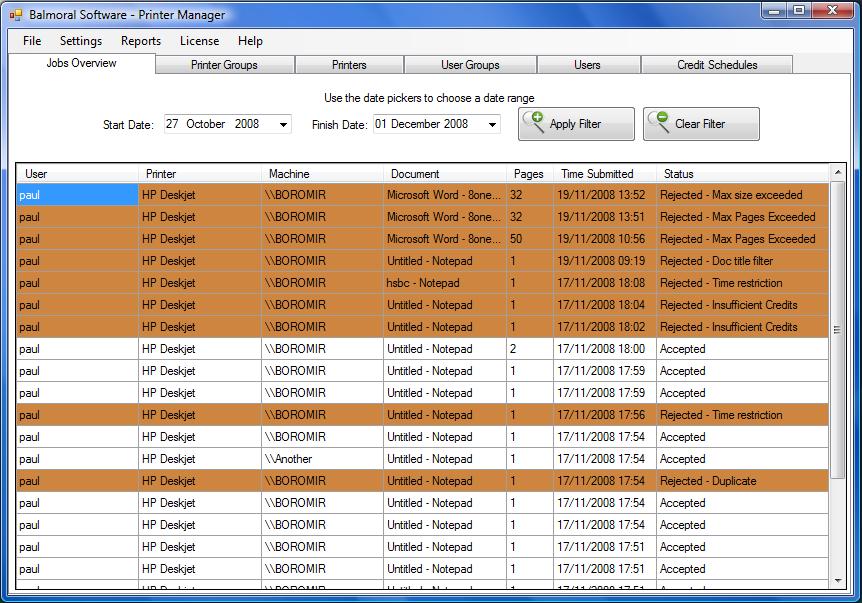
Task: Switch to the Printer Groups tab
Action: point(224,65)
